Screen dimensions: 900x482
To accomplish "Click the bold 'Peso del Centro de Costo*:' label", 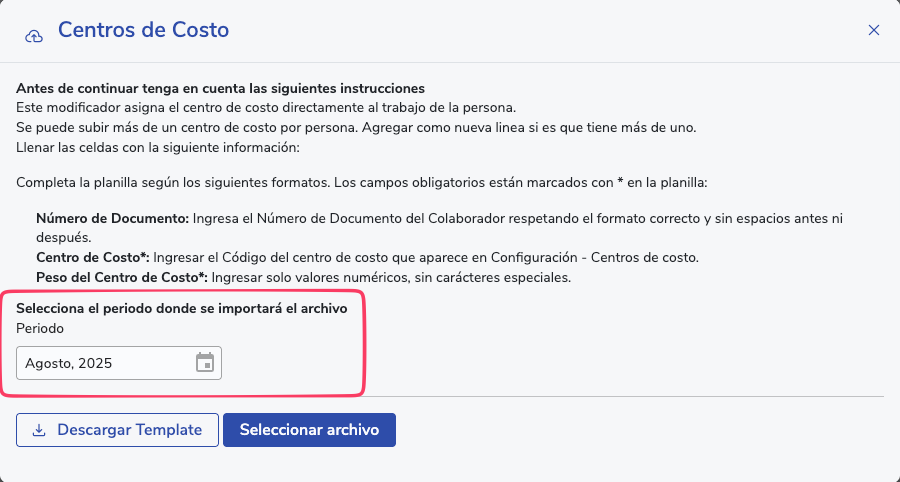I will point(121,277).
